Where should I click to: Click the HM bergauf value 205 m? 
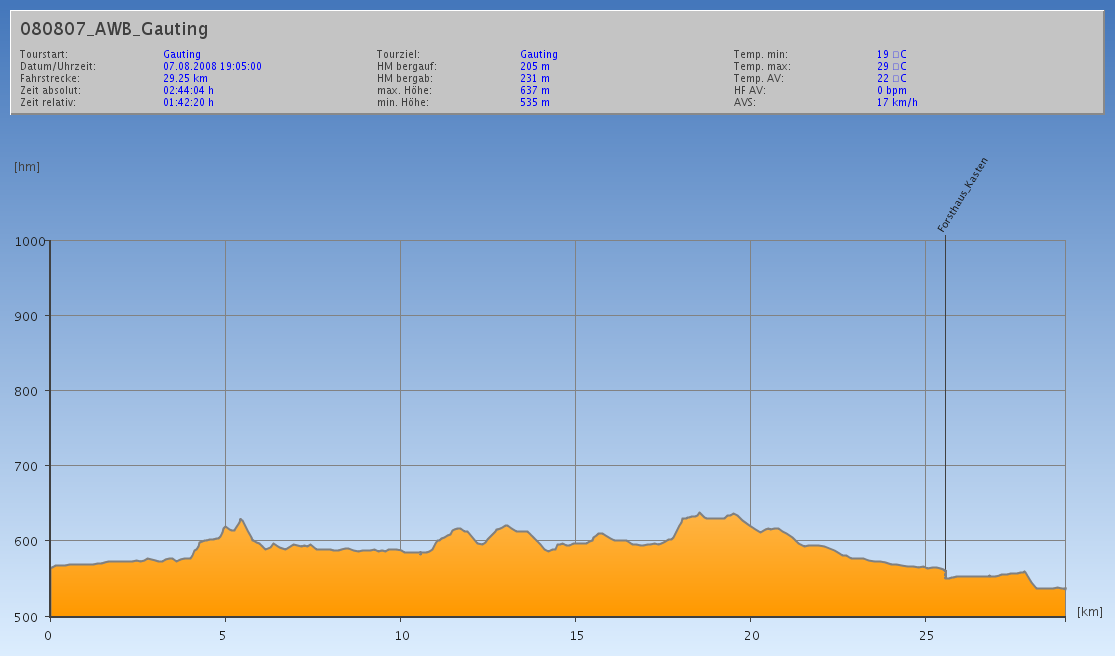click(x=535, y=66)
